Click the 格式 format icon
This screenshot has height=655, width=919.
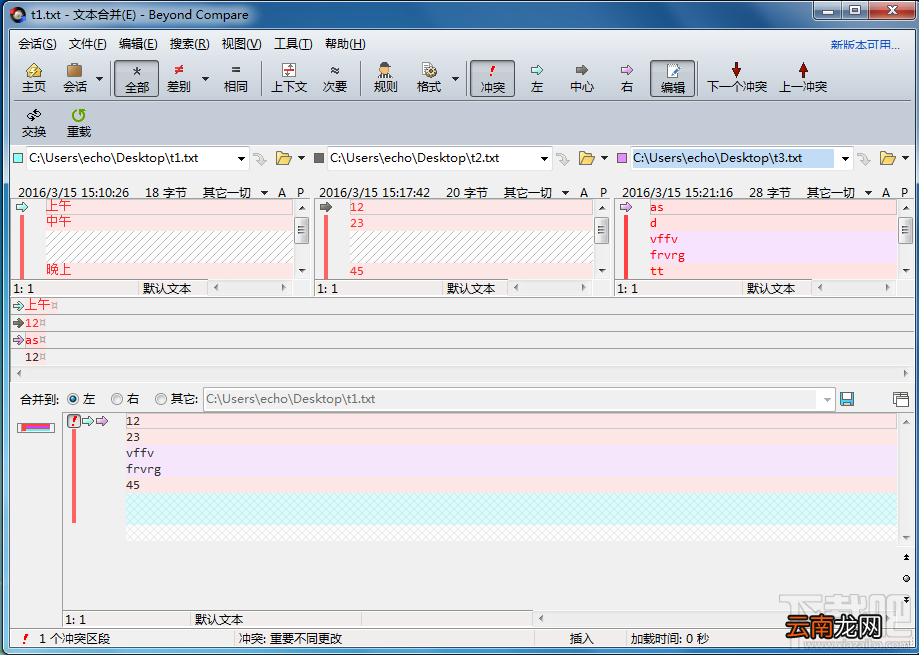(429, 78)
